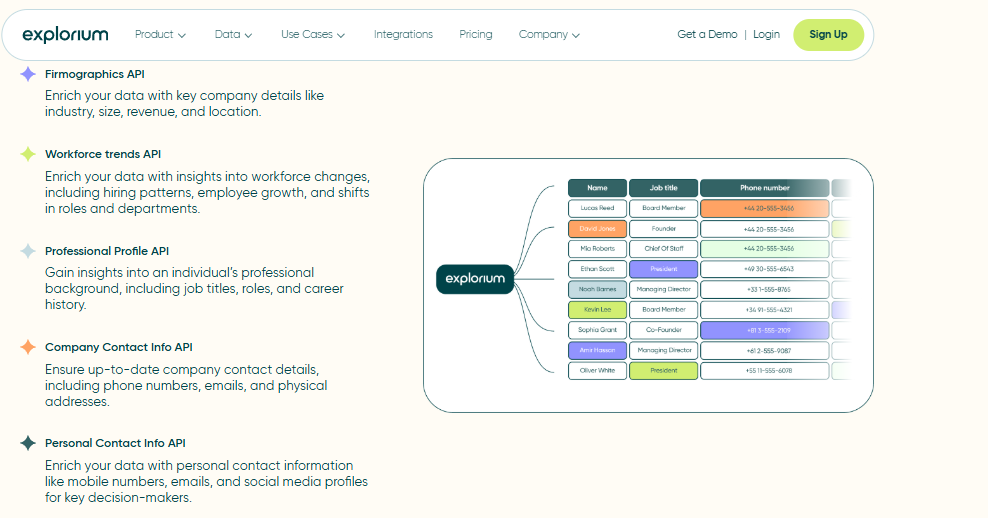Go to the Integrations page
This screenshot has height=518, width=988.
tap(403, 35)
